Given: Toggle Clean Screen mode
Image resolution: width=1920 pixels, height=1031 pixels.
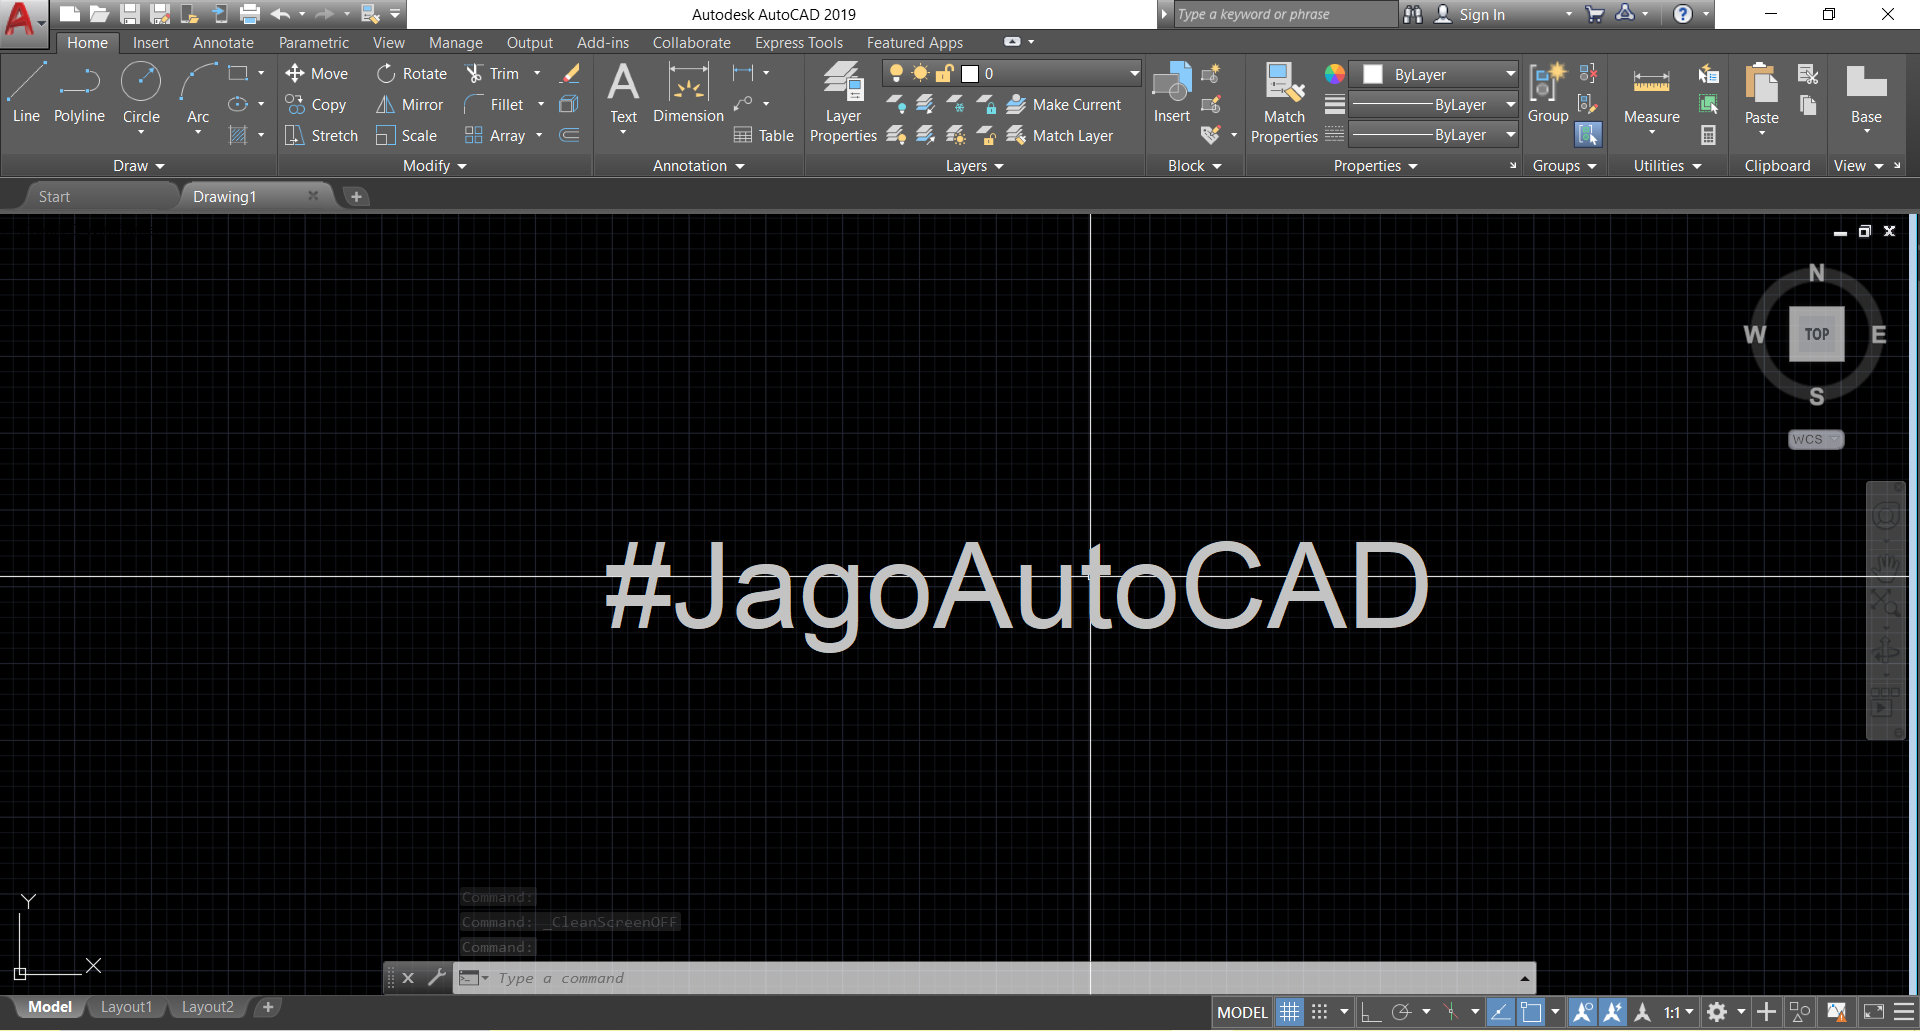Looking at the screenshot, I should [x=1874, y=1012].
